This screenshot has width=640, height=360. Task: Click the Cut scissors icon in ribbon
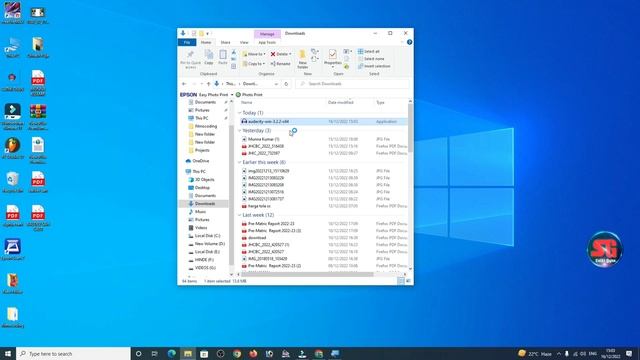pos(233,52)
